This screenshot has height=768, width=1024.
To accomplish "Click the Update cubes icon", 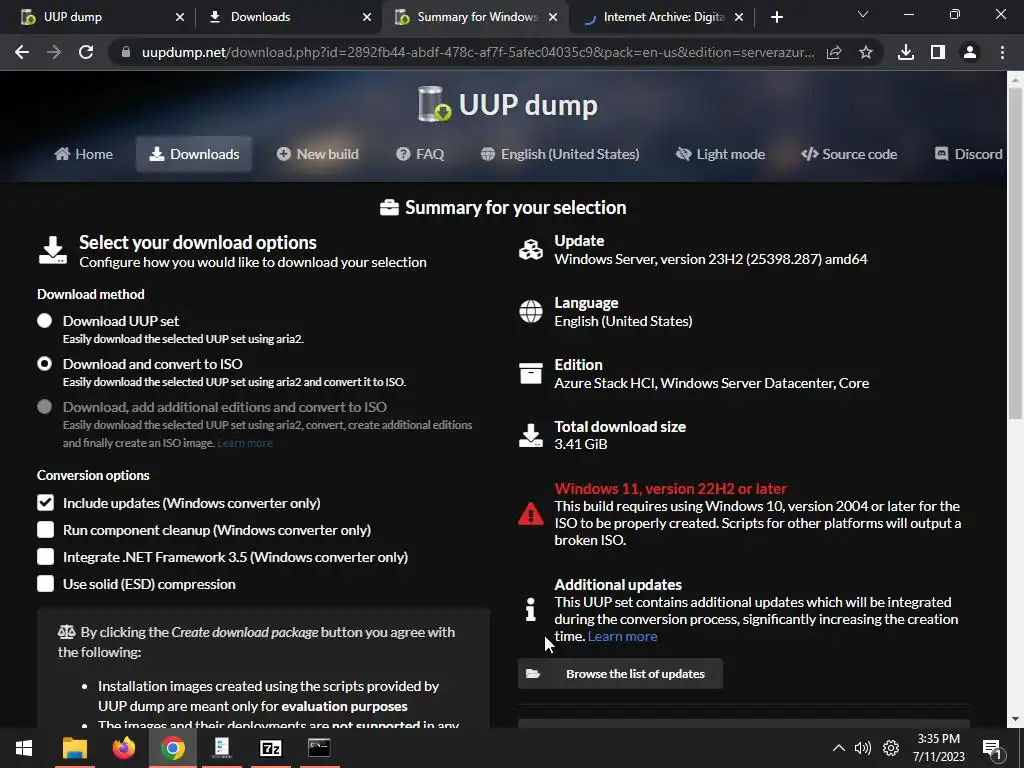I will pyautogui.click(x=531, y=249).
